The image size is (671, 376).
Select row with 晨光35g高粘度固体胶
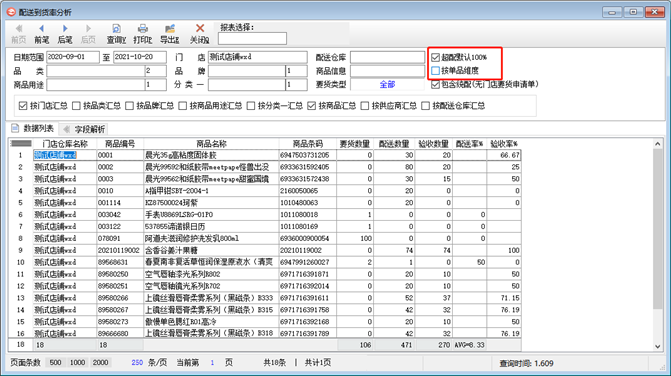pos(264,155)
